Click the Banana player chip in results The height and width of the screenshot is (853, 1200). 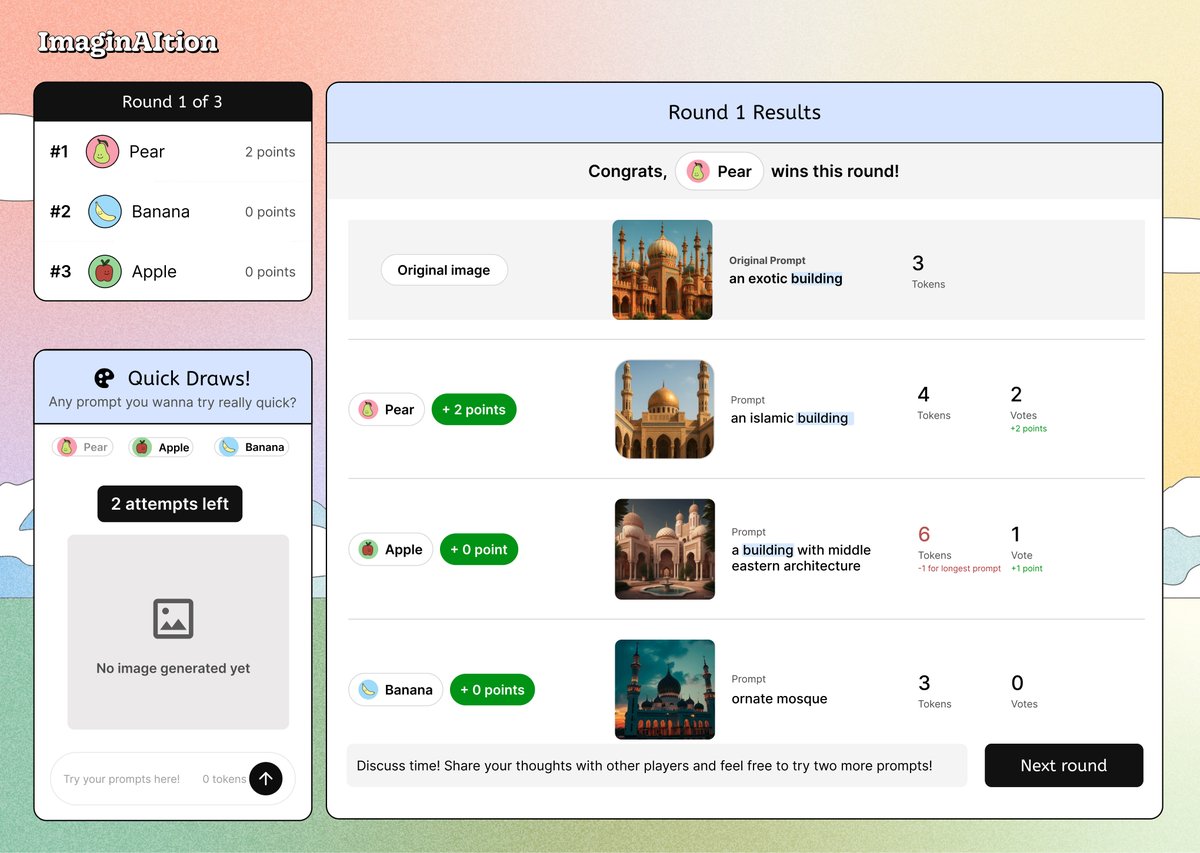[x=395, y=689]
